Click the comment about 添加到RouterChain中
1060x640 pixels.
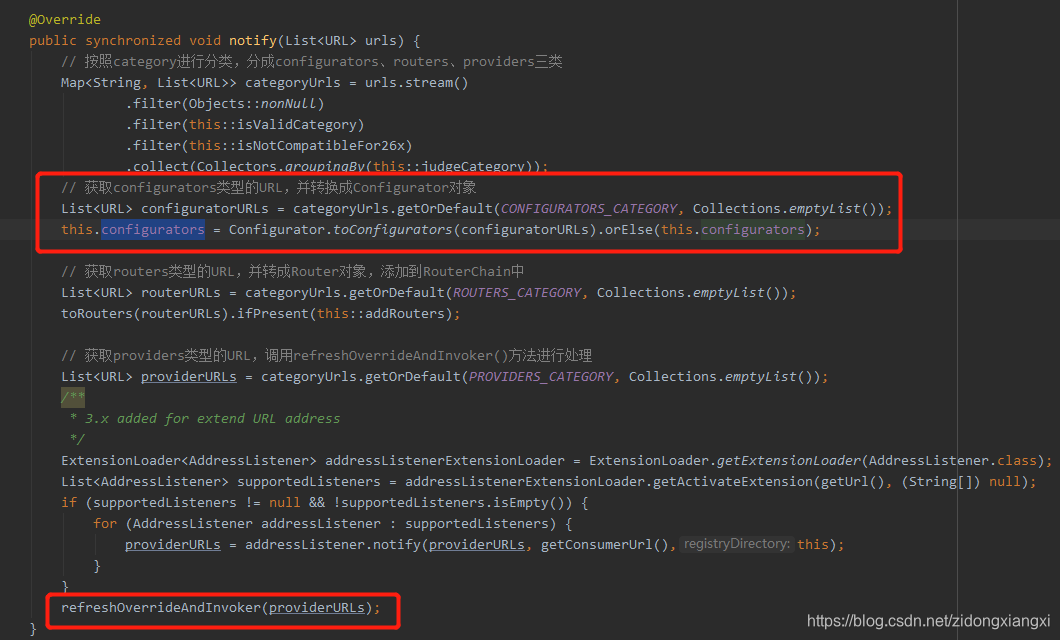(293, 271)
